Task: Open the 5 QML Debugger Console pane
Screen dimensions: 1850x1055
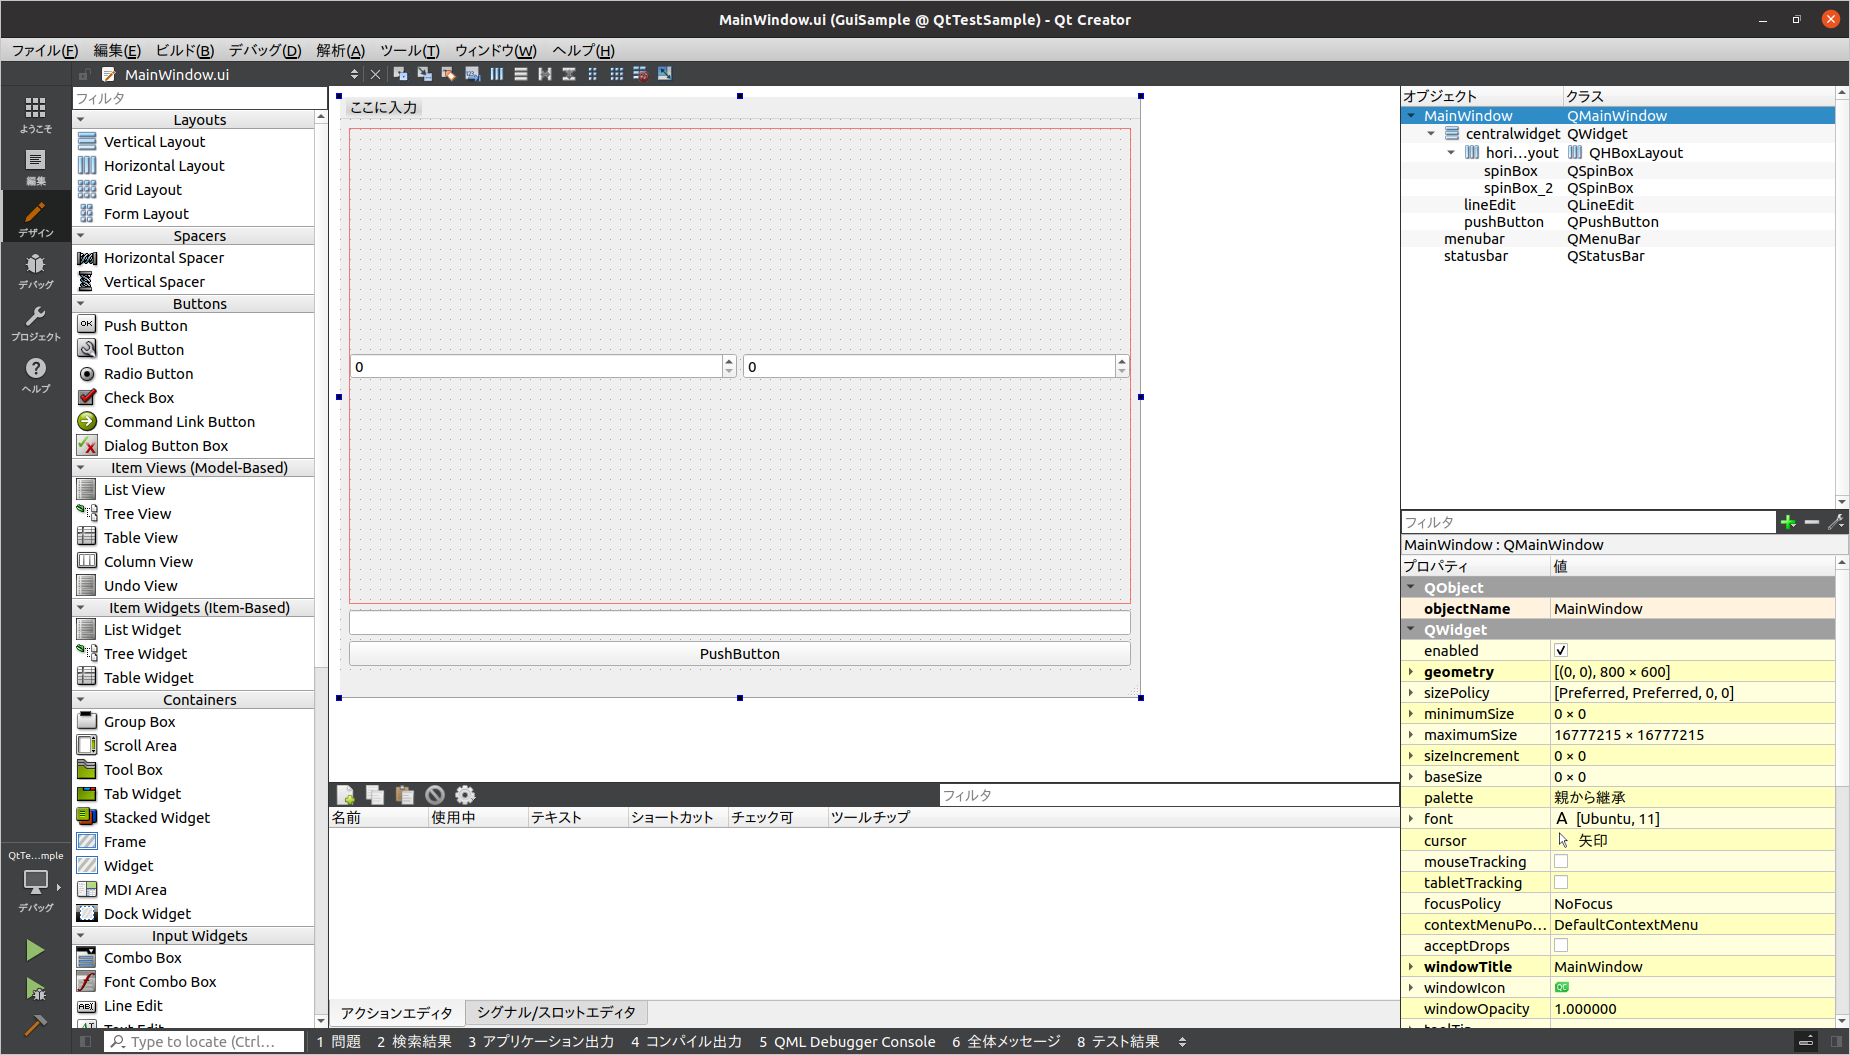Action: (847, 1042)
